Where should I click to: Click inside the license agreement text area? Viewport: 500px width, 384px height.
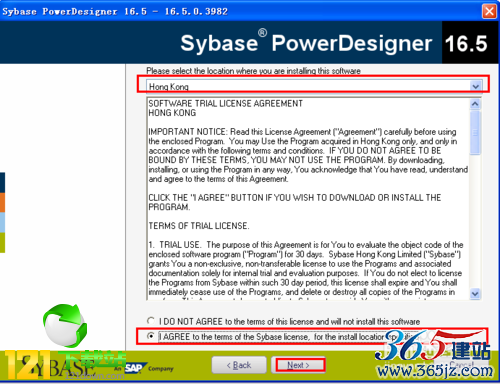tap(308, 199)
